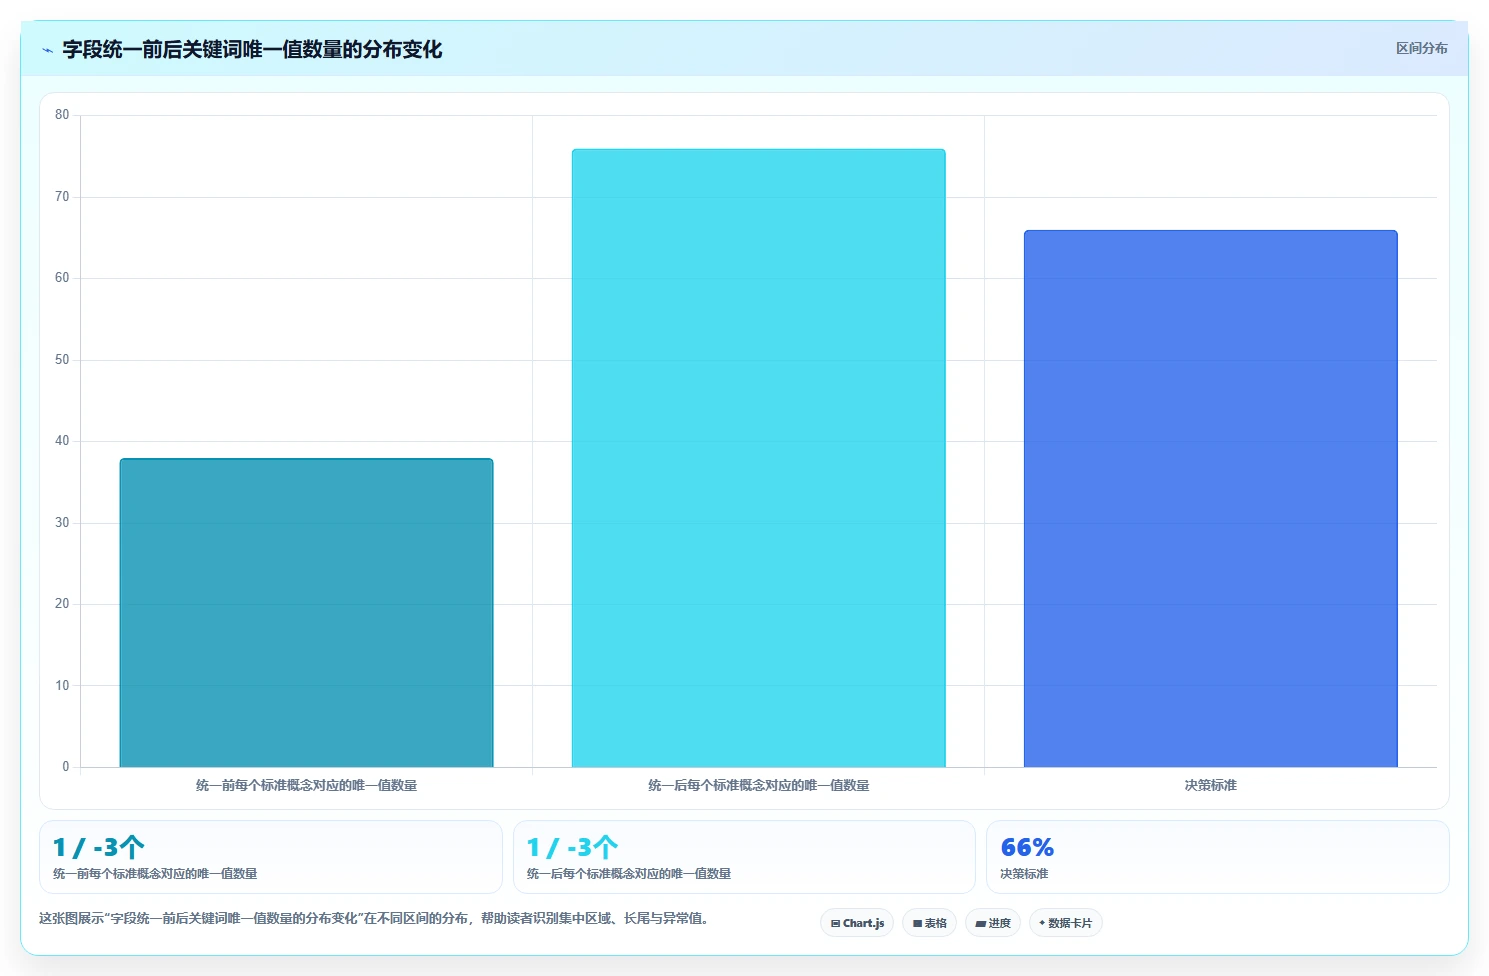Click the cyan 1 / -3个 value in the 统一后 card
This screenshot has height=976, width=1489.
point(572,848)
